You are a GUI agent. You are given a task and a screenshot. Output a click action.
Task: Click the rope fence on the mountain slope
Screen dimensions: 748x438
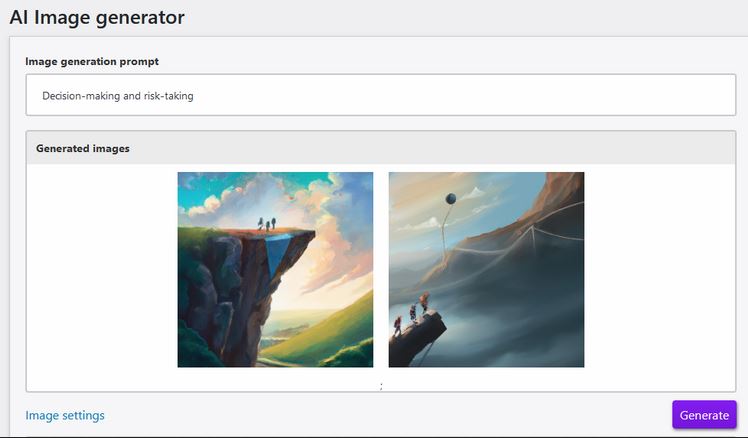point(520,236)
